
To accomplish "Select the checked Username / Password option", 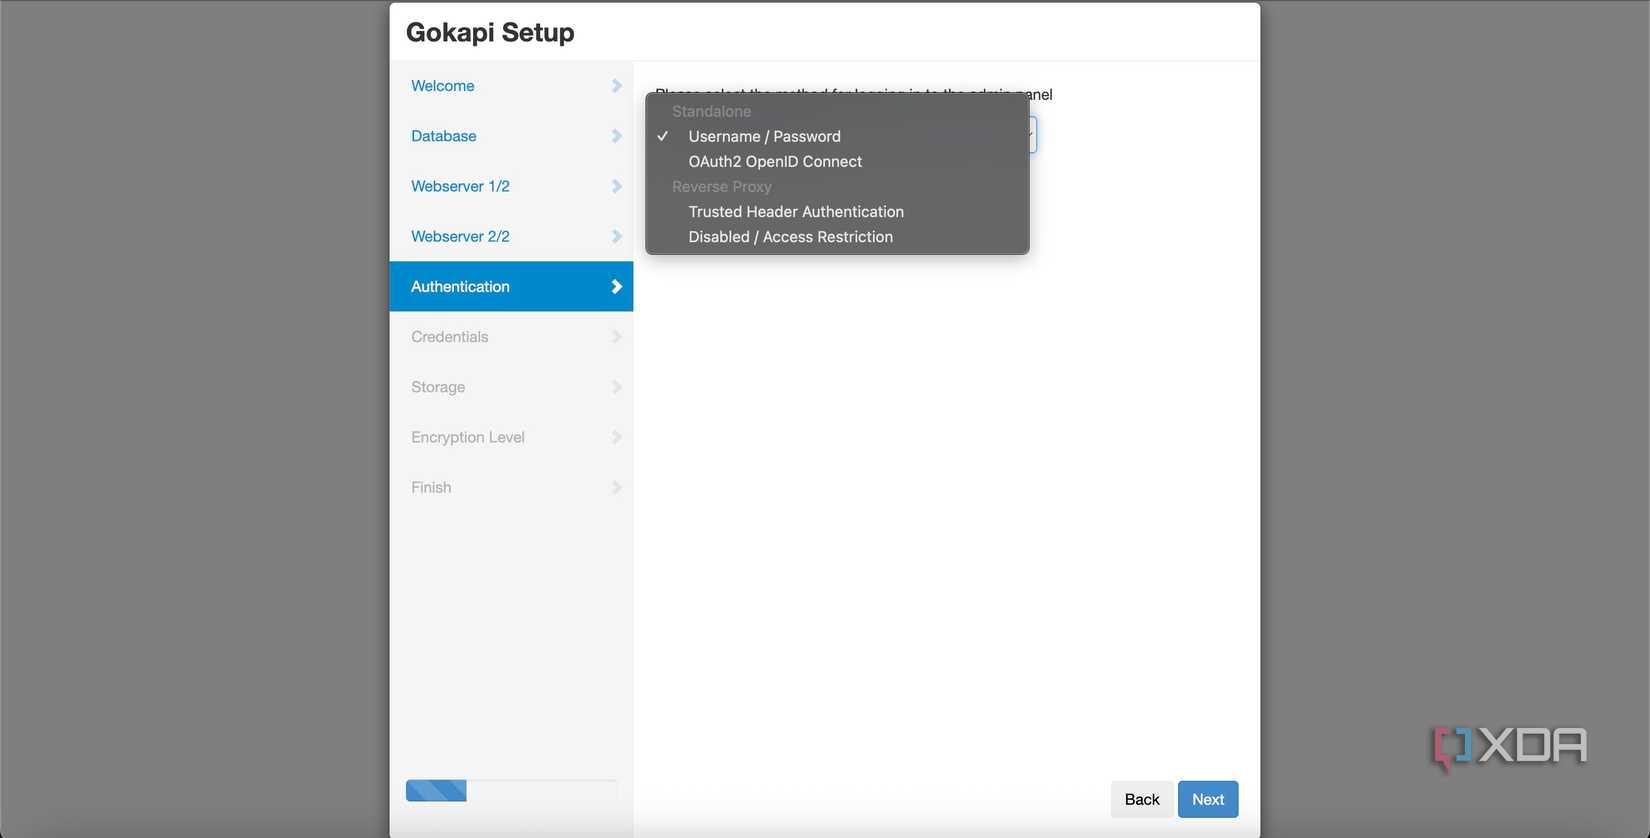I will [764, 137].
